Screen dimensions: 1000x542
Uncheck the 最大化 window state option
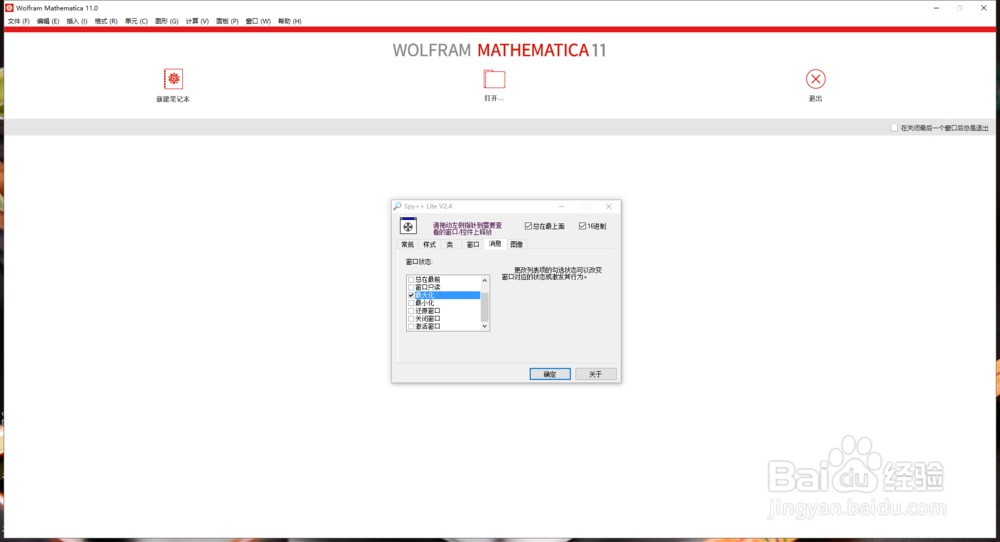click(x=411, y=295)
